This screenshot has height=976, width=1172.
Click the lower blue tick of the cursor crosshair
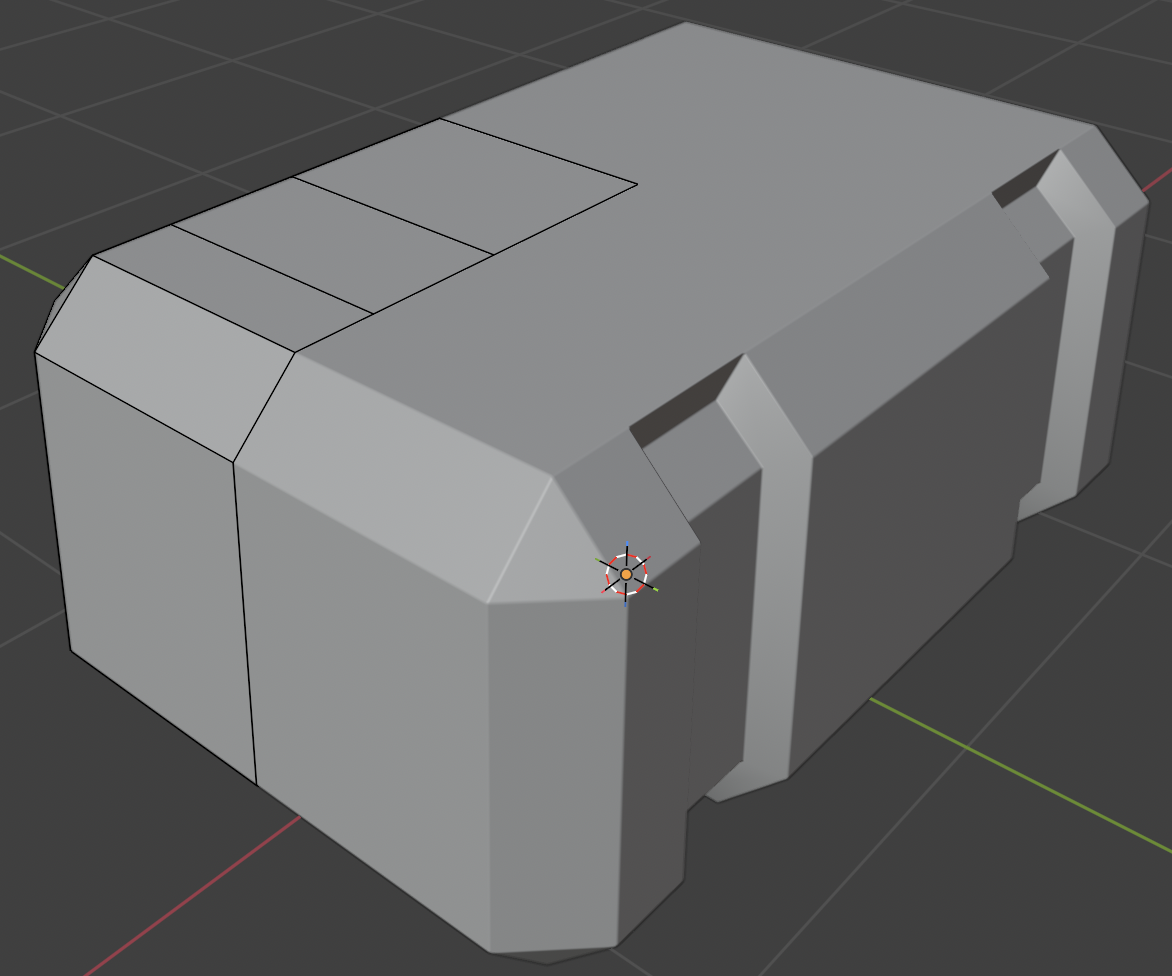point(625,605)
